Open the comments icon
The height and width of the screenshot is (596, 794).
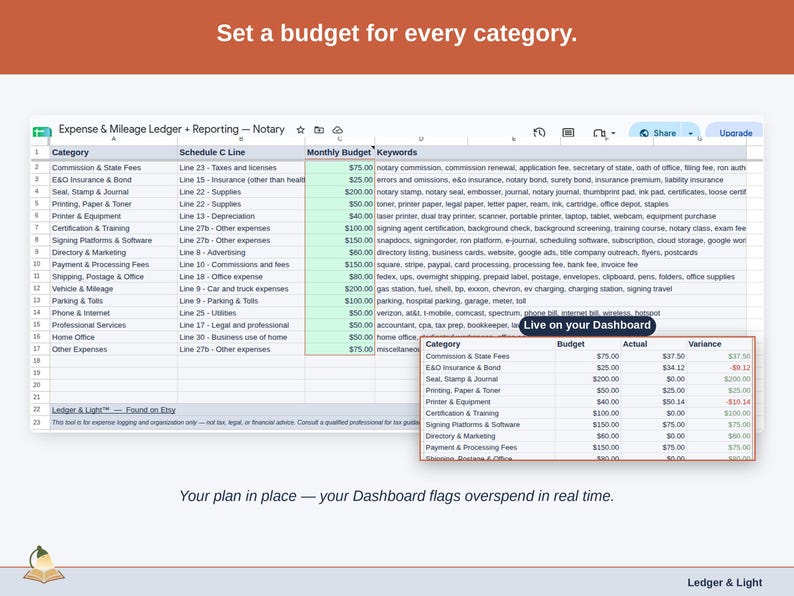click(x=568, y=132)
